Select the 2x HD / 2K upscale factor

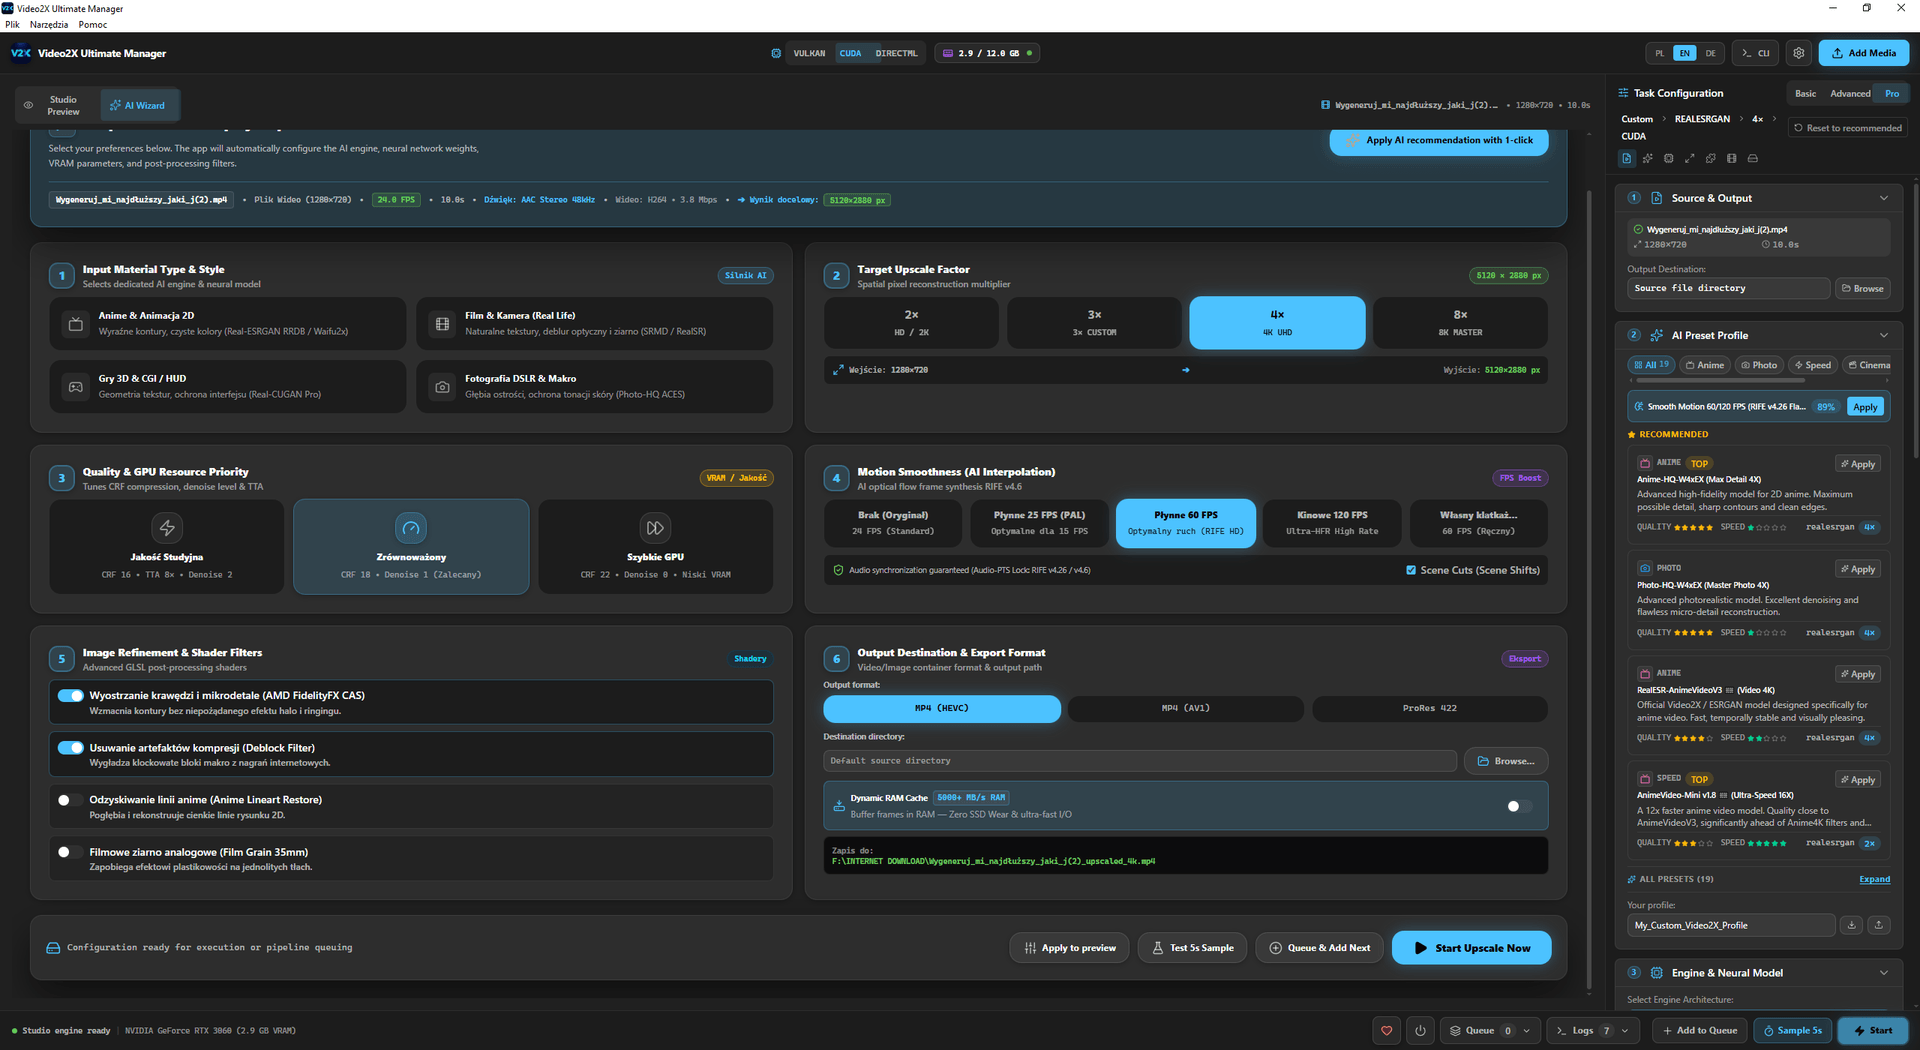pos(911,322)
